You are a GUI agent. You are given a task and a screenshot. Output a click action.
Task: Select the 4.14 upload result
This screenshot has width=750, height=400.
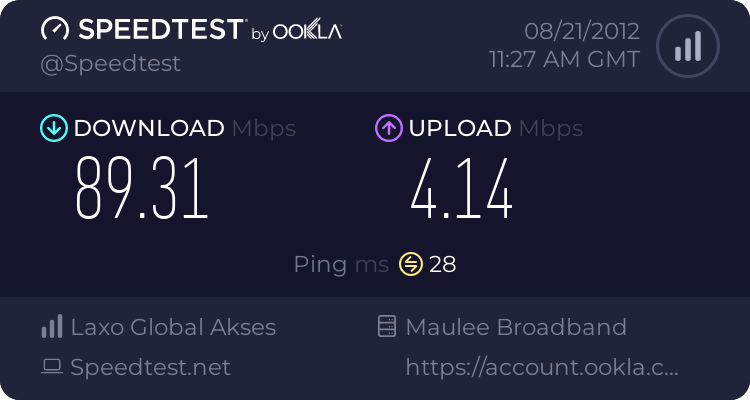click(462, 189)
